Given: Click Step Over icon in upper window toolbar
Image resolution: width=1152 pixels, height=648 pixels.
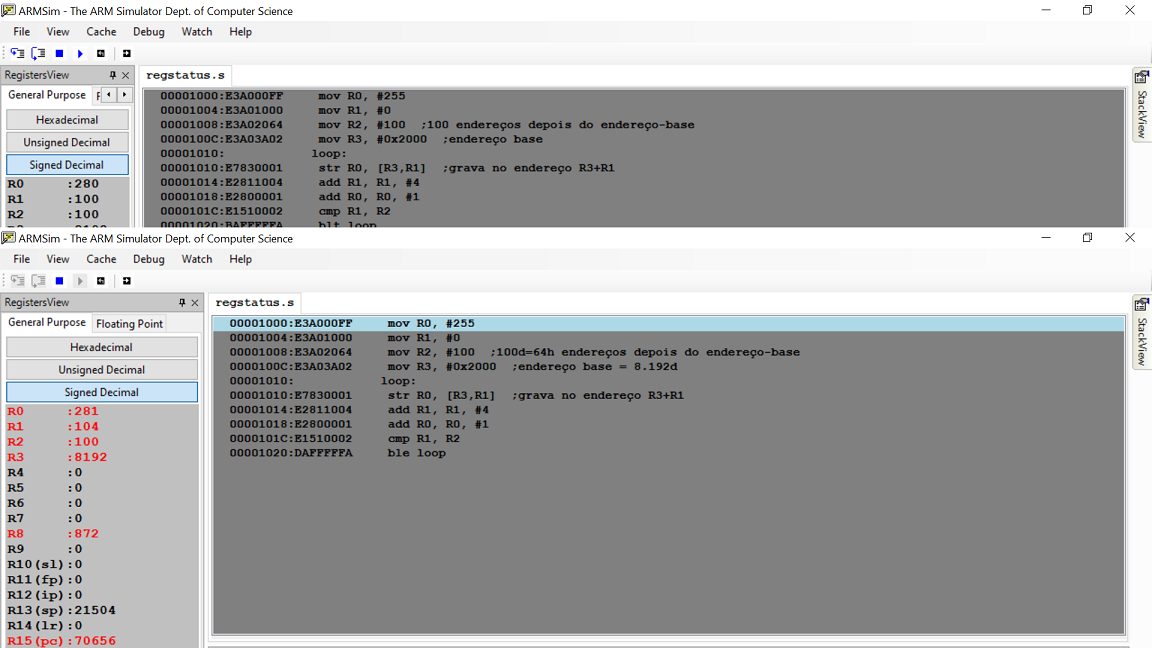Looking at the screenshot, I should coord(38,54).
